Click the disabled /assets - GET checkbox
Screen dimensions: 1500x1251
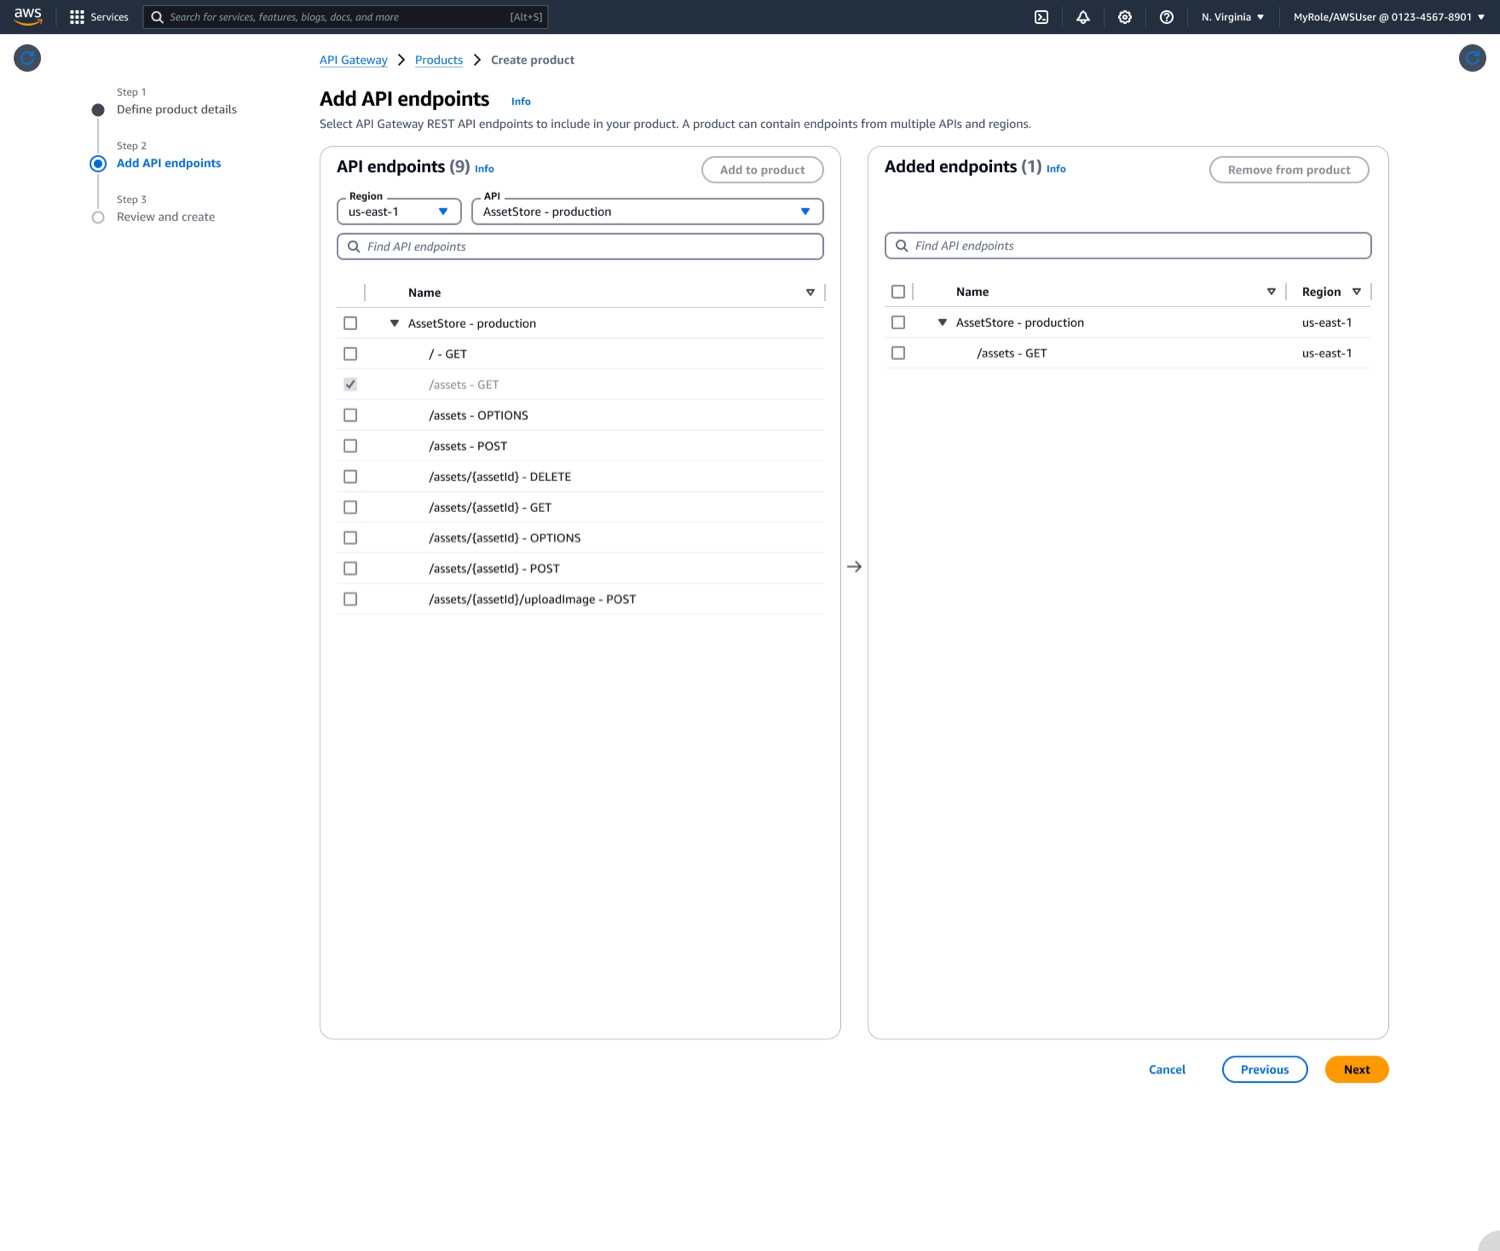pyautogui.click(x=350, y=384)
